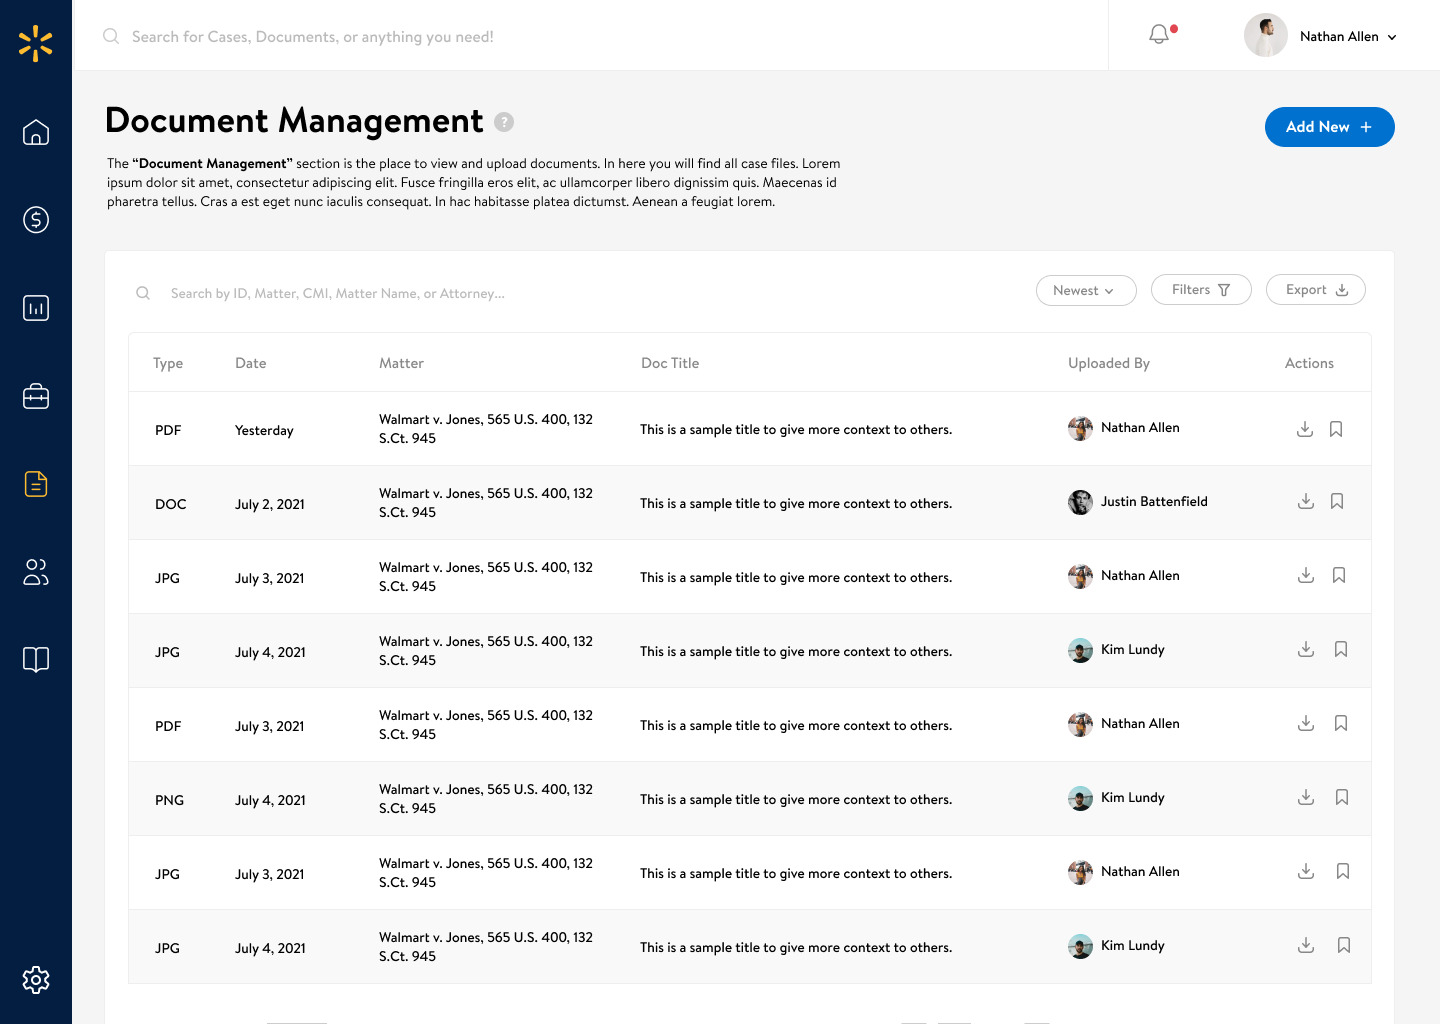The width and height of the screenshot is (1440, 1024).
Task: Open the library book icon in sidebar
Action: (x=36, y=660)
